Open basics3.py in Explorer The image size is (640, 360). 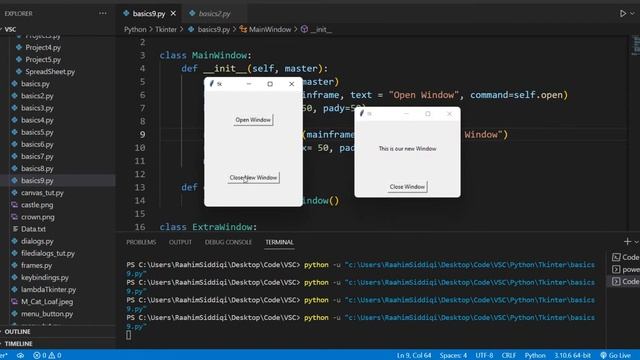(x=37, y=108)
